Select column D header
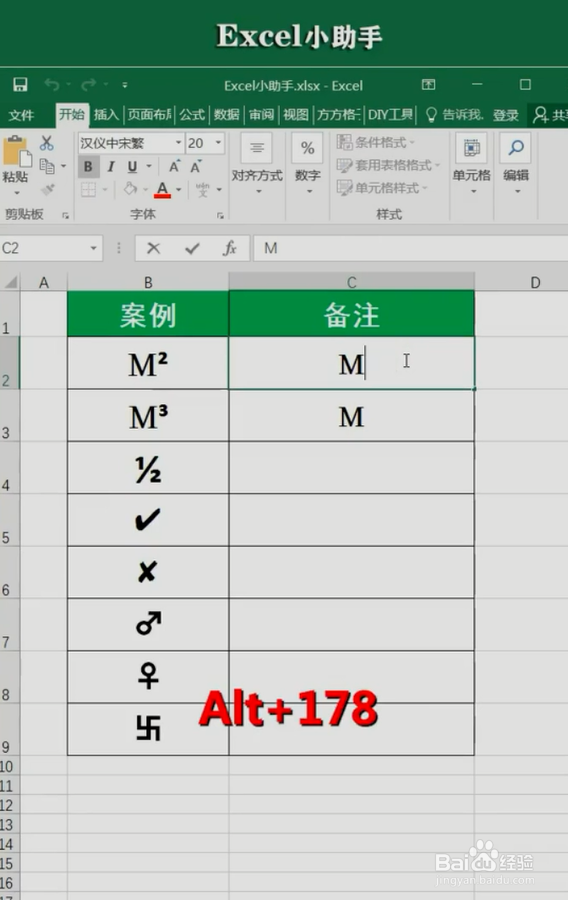Image resolution: width=568 pixels, height=900 pixels. (535, 282)
